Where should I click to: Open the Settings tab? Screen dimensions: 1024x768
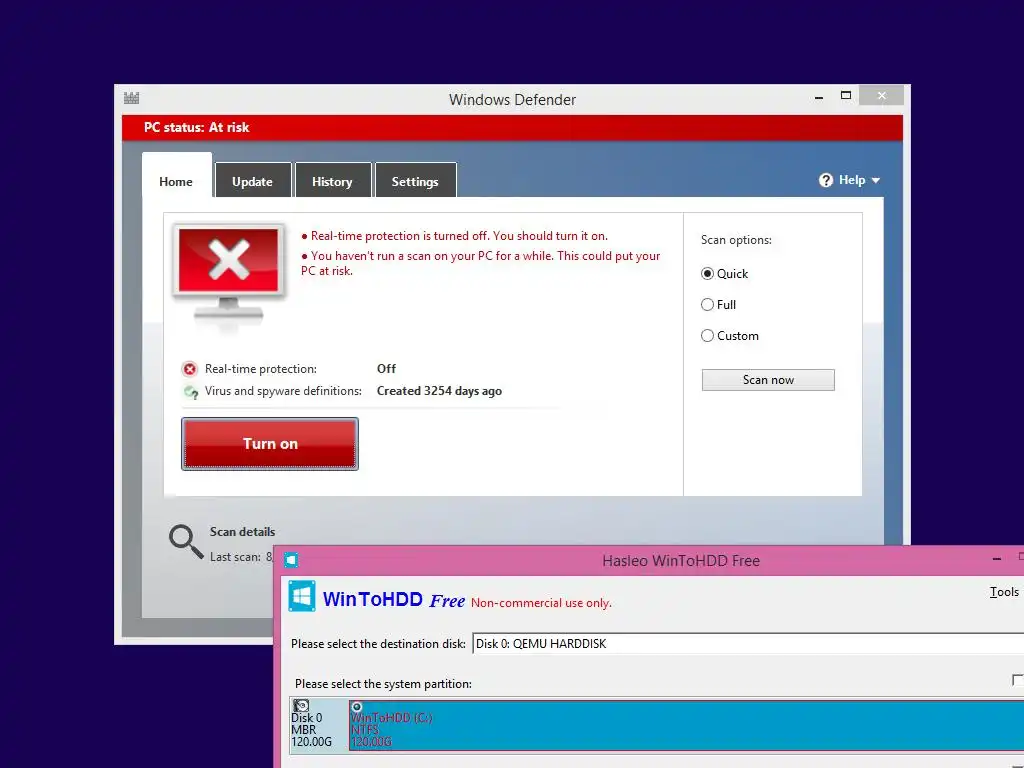pyautogui.click(x=415, y=182)
